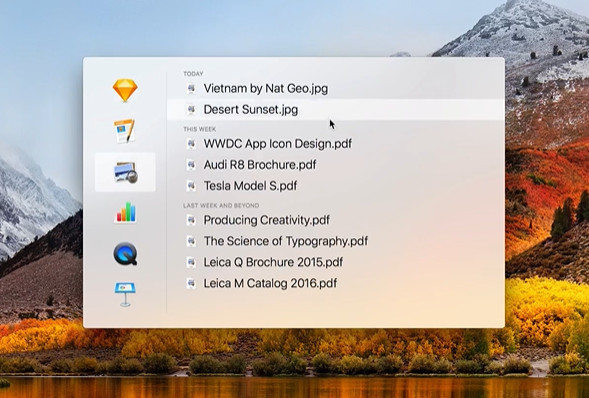Click file icon beside Desert Sunset.jpg
This screenshot has width=589, height=398.
pos(191,110)
